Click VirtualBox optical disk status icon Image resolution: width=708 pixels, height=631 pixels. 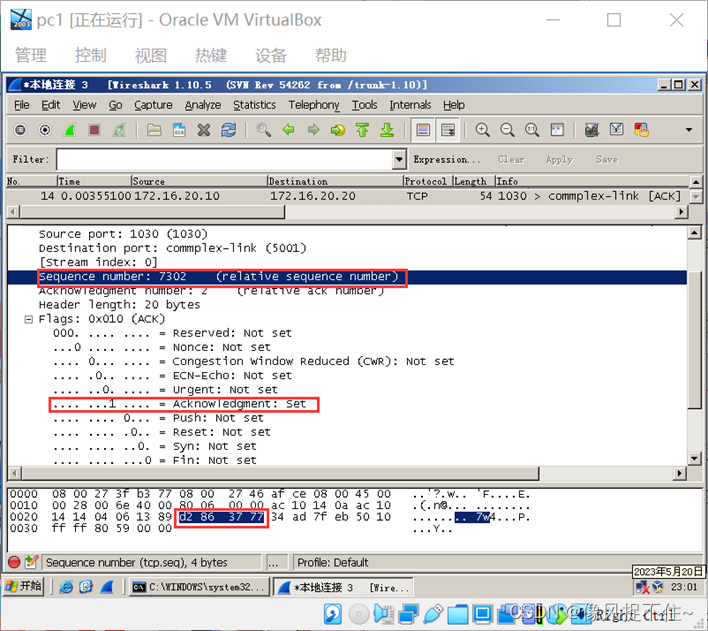tap(359, 614)
